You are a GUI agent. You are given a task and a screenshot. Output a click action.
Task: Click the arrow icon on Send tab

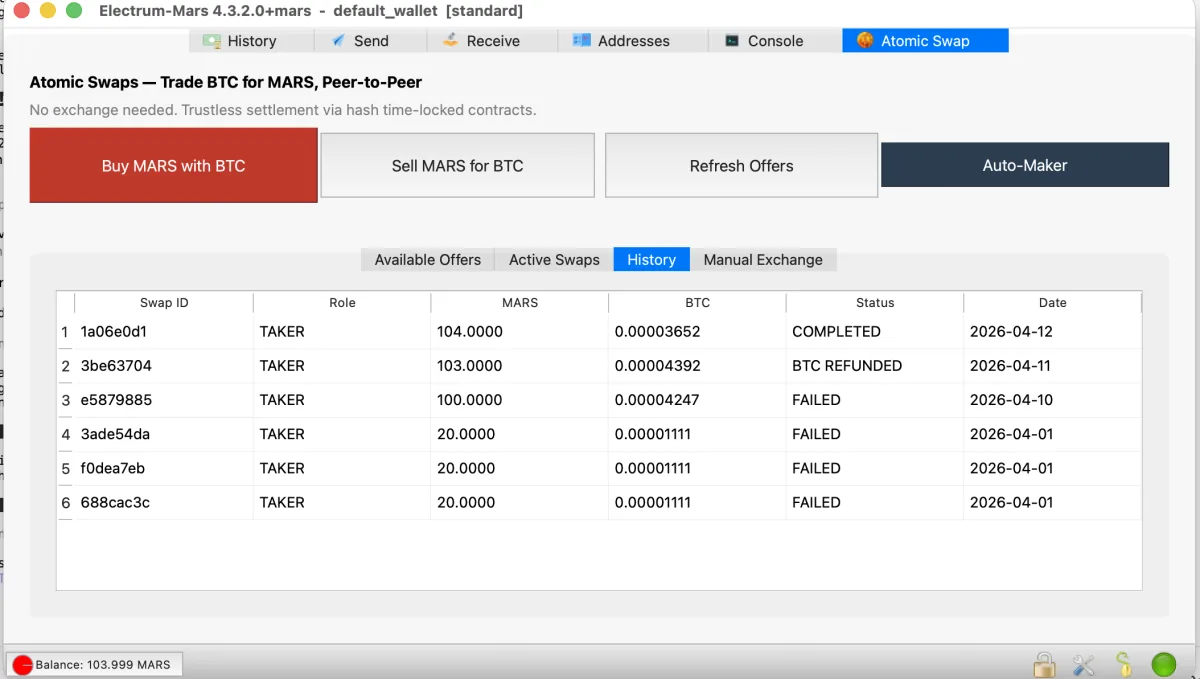[339, 40]
